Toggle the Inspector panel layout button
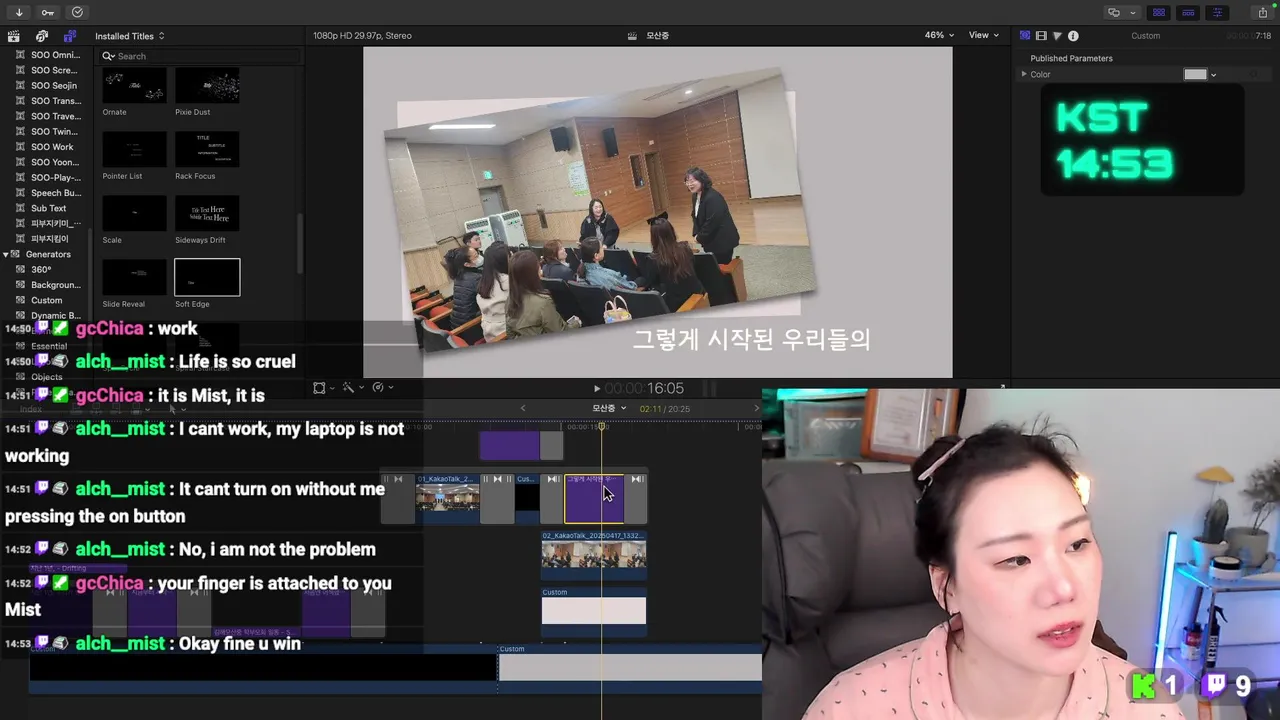This screenshot has height=720, width=1280. (x=1217, y=12)
